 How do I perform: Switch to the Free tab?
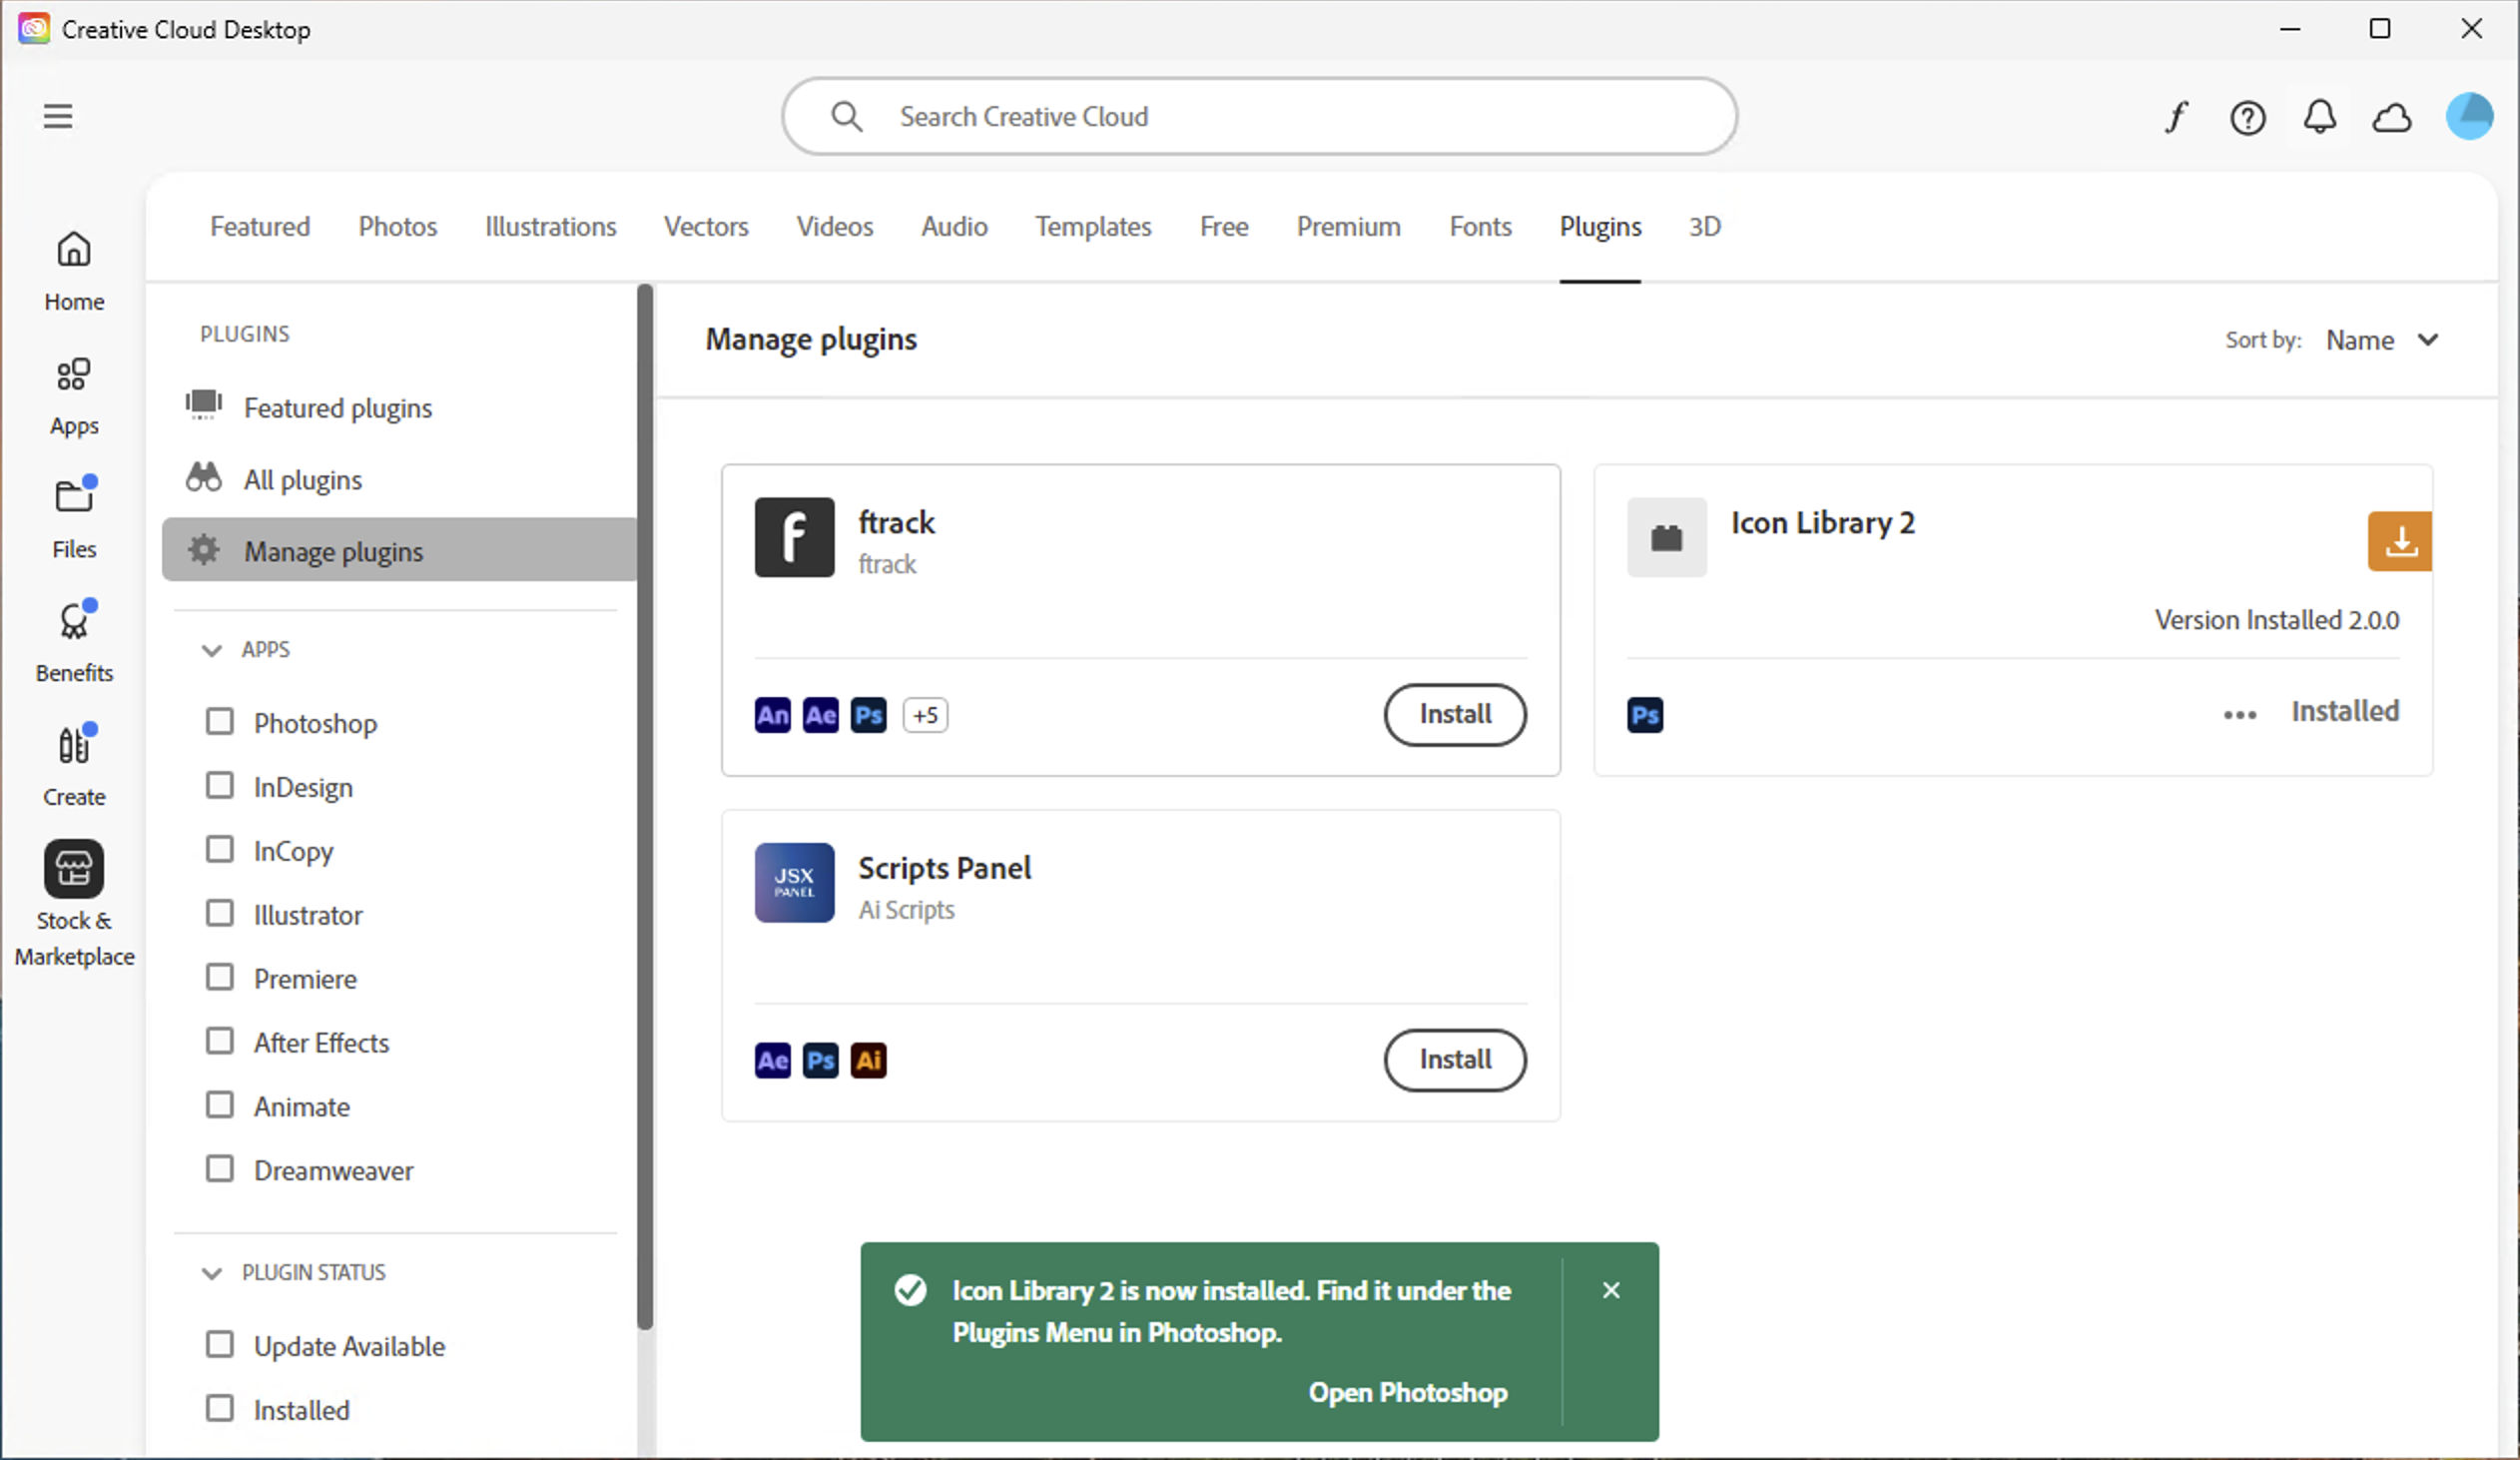pos(1224,226)
